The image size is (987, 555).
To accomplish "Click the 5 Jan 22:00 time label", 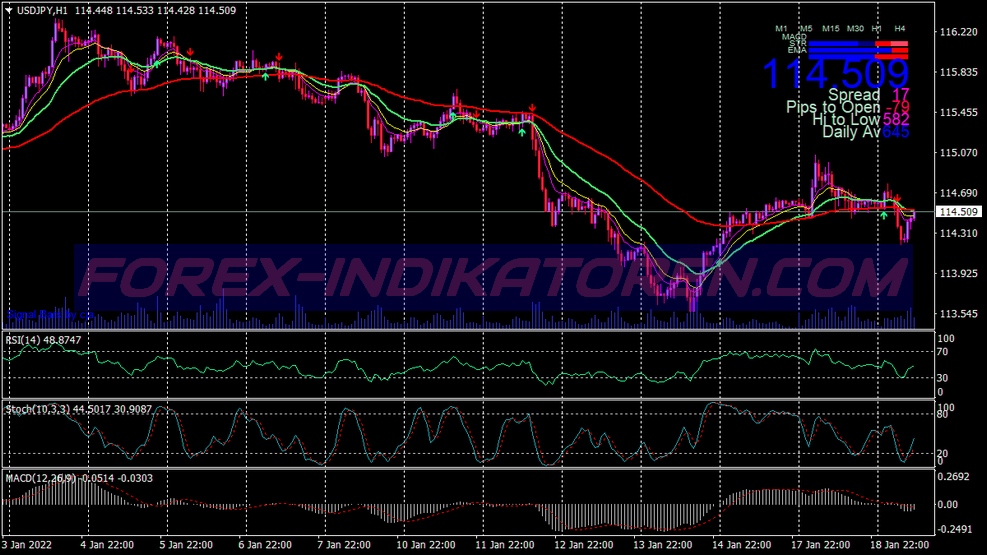I will click(x=186, y=545).
